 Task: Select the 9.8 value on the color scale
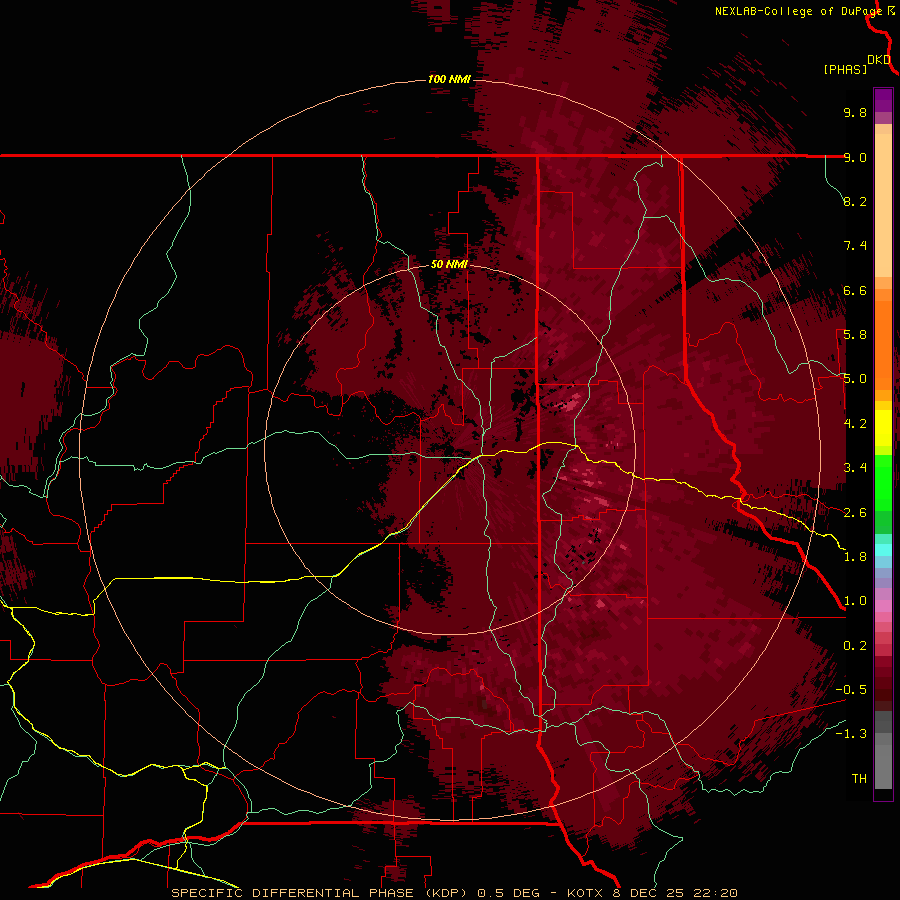point(855,112)
